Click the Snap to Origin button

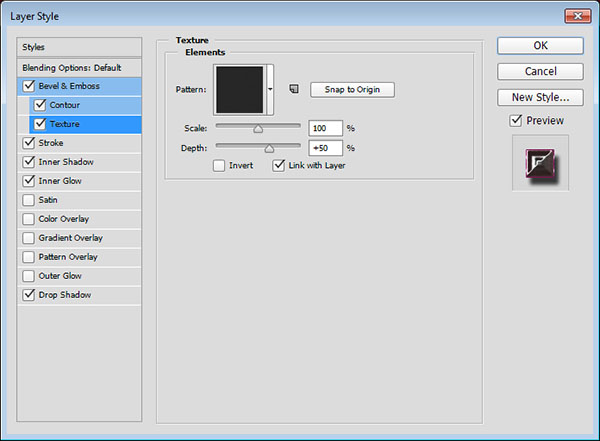coord(352,89)
